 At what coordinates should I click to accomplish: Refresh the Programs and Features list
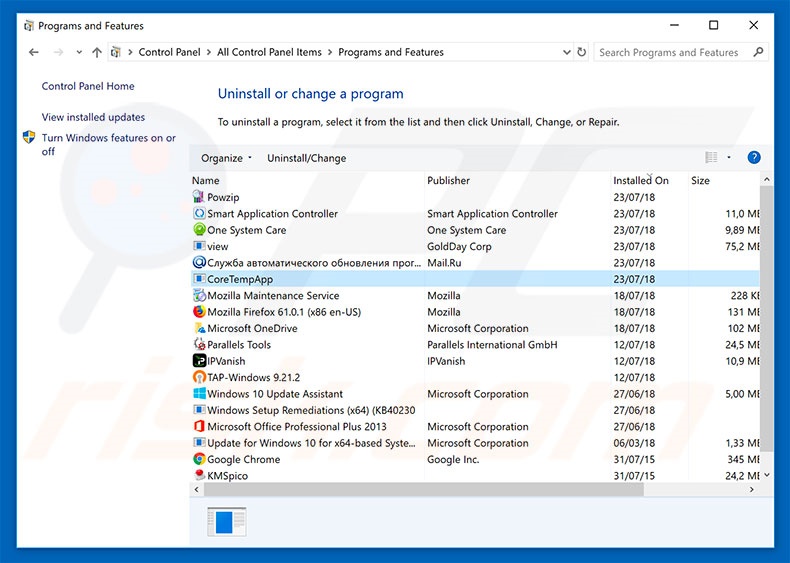point(581,52)
